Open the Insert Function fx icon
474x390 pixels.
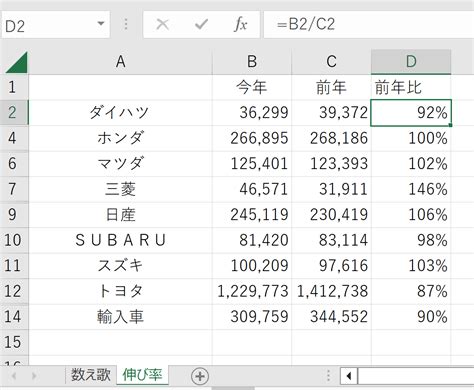click(241, 25)
